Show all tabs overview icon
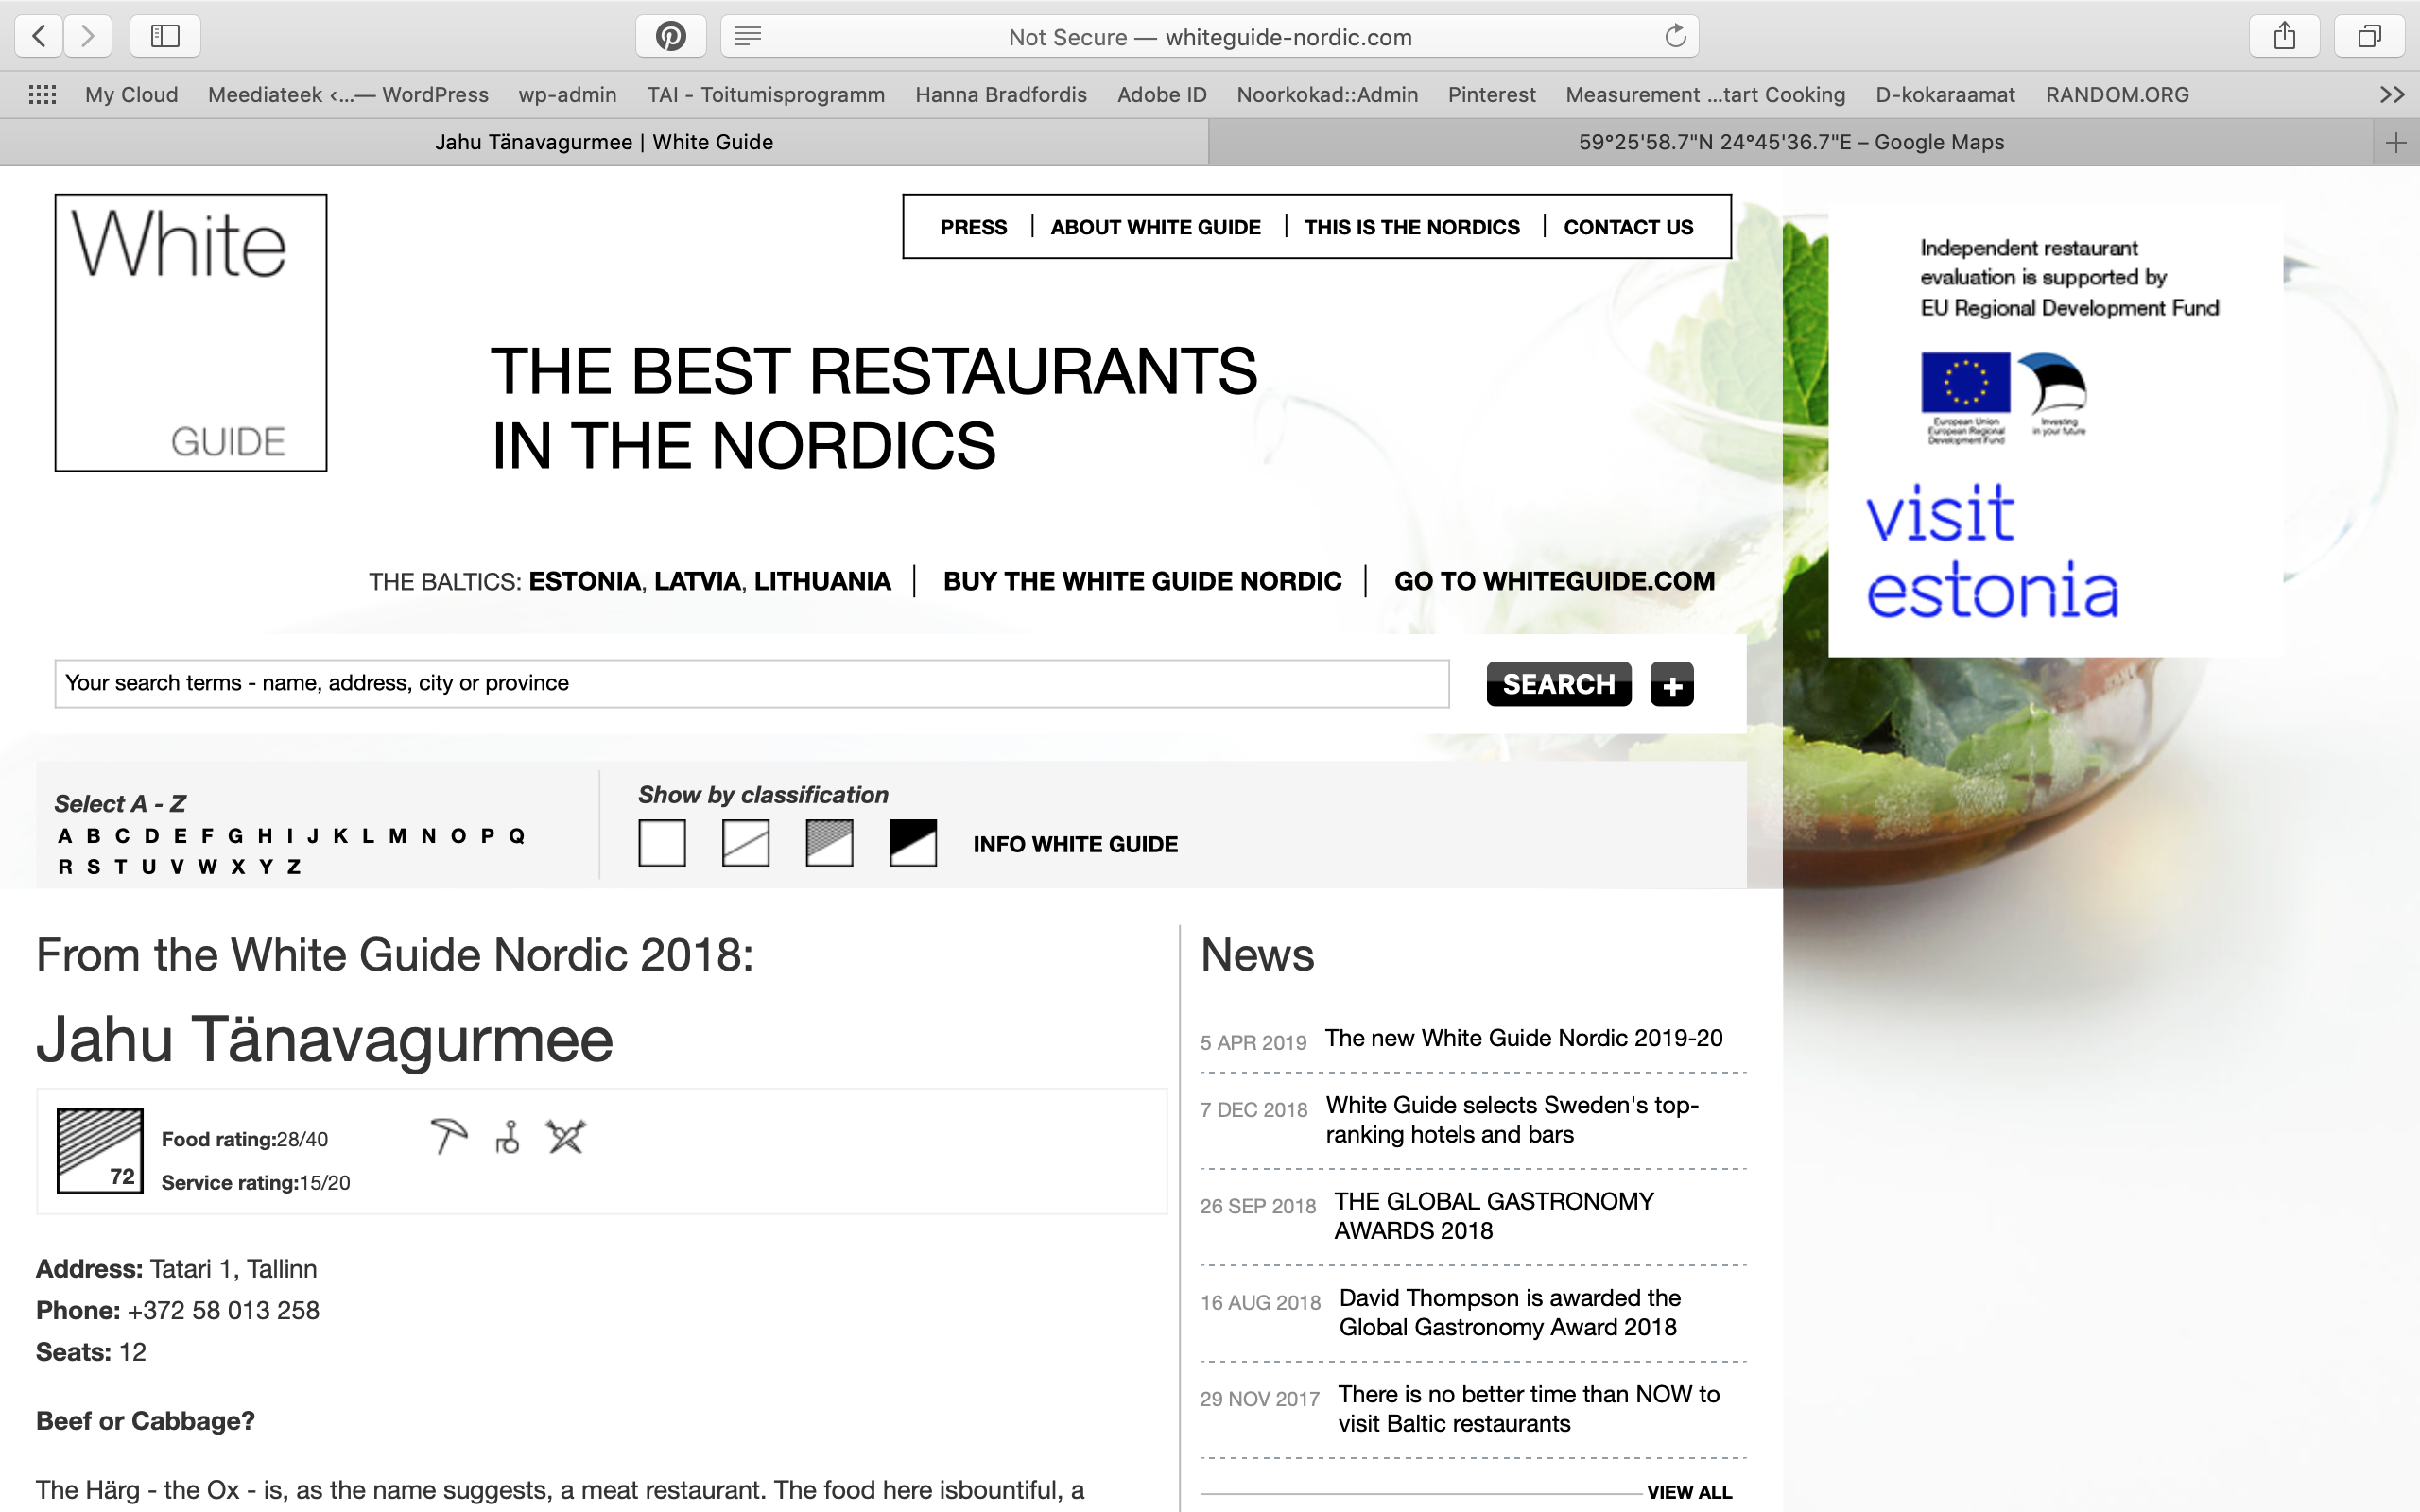This screenshot has height=1512, width=2420. 2368,37
